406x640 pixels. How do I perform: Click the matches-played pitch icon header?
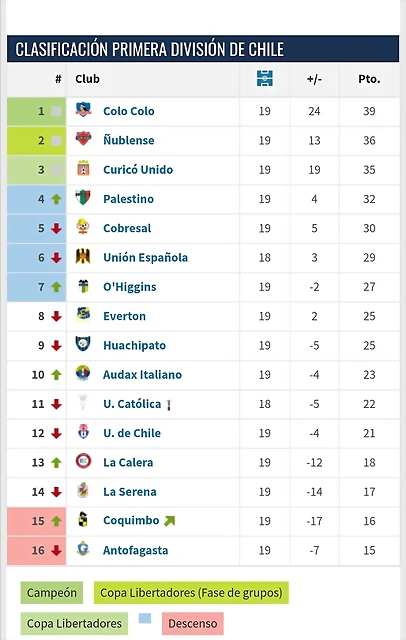[x=265, y=78]
